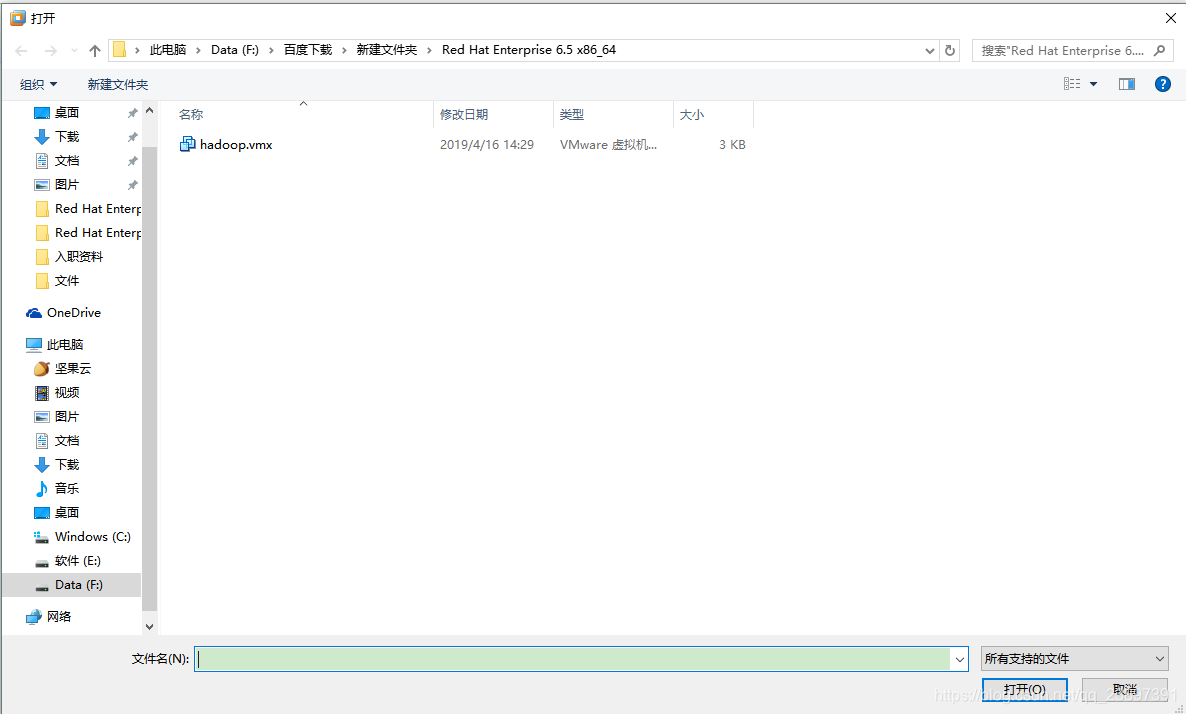Viewport: 1186px width, 714px height.
Task: Open pinned 文档 in quick access
Action: pos(67,161)
